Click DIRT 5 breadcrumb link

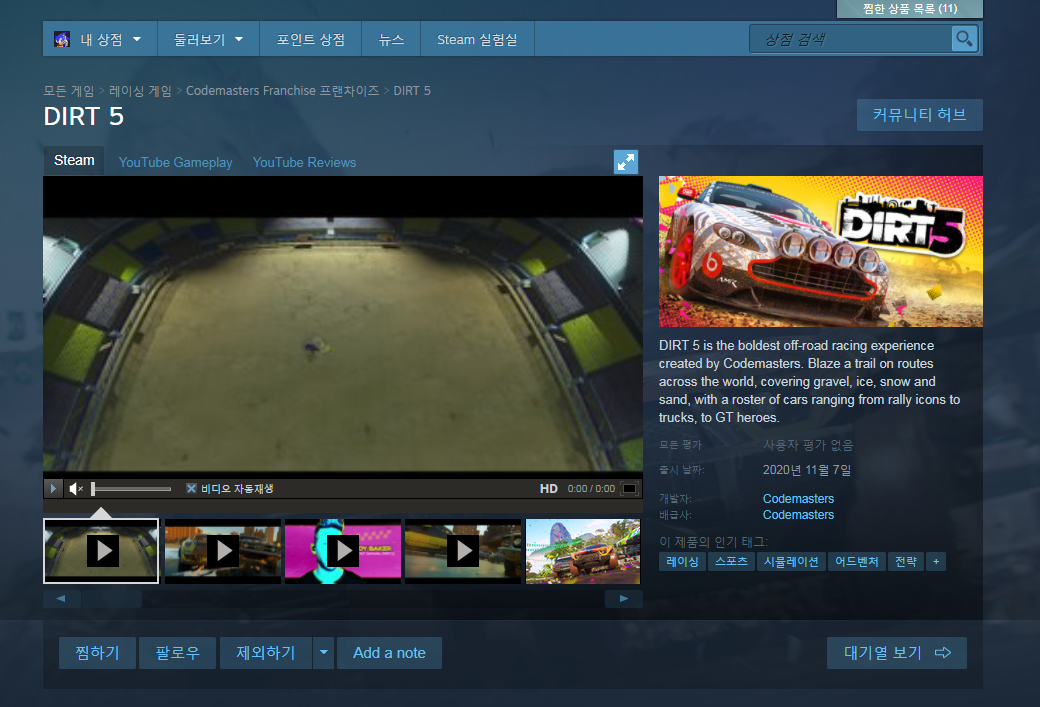click(412, 90)
